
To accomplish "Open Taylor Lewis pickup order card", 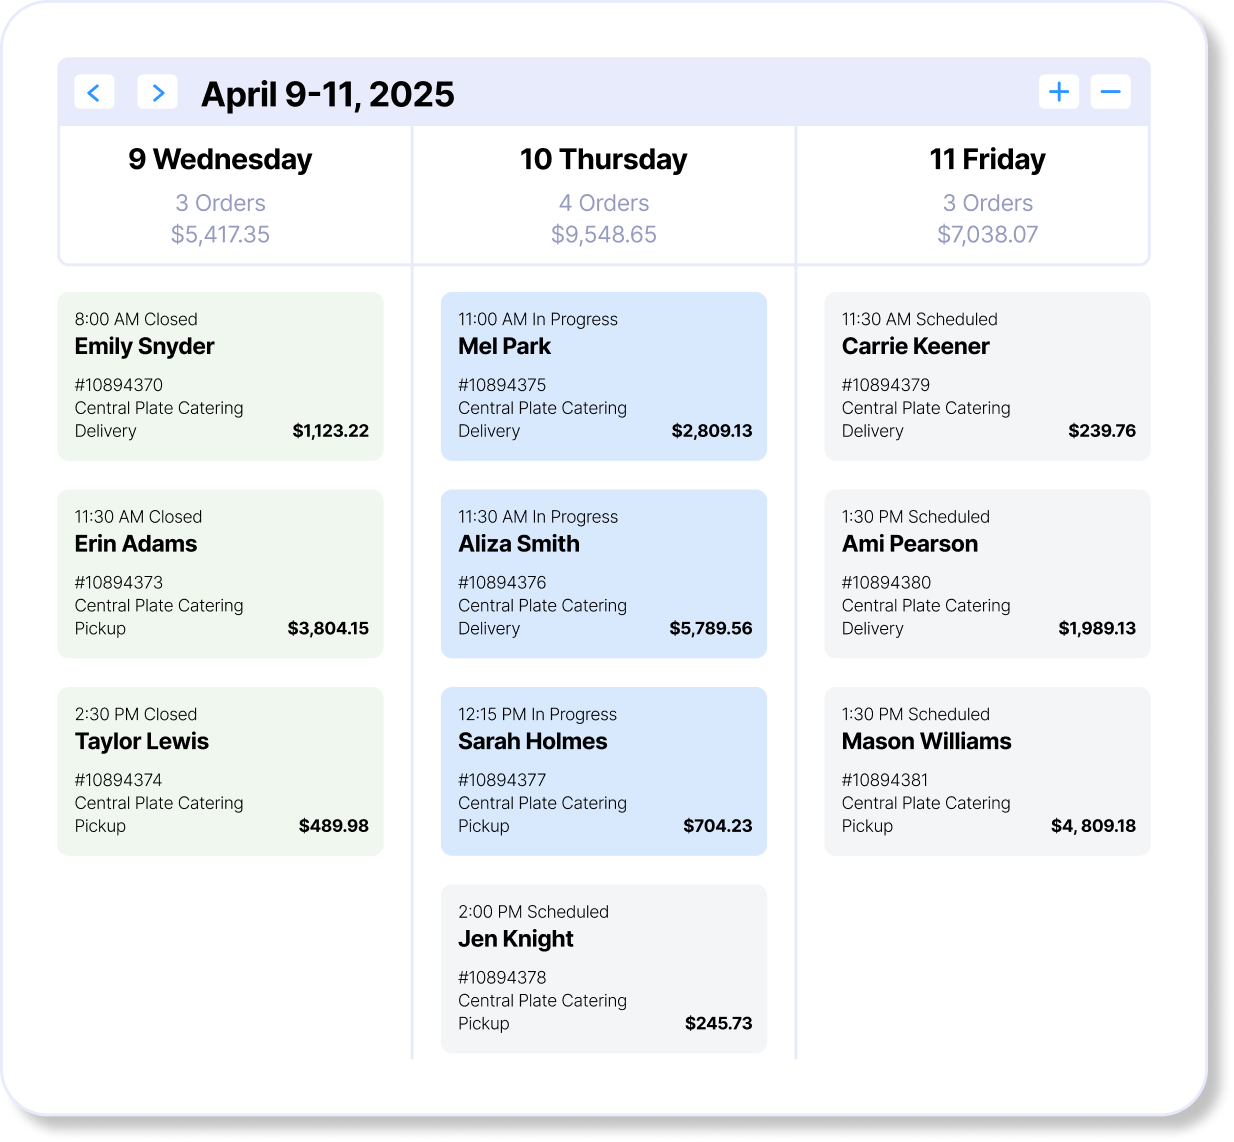I will [x=220, y=771].
